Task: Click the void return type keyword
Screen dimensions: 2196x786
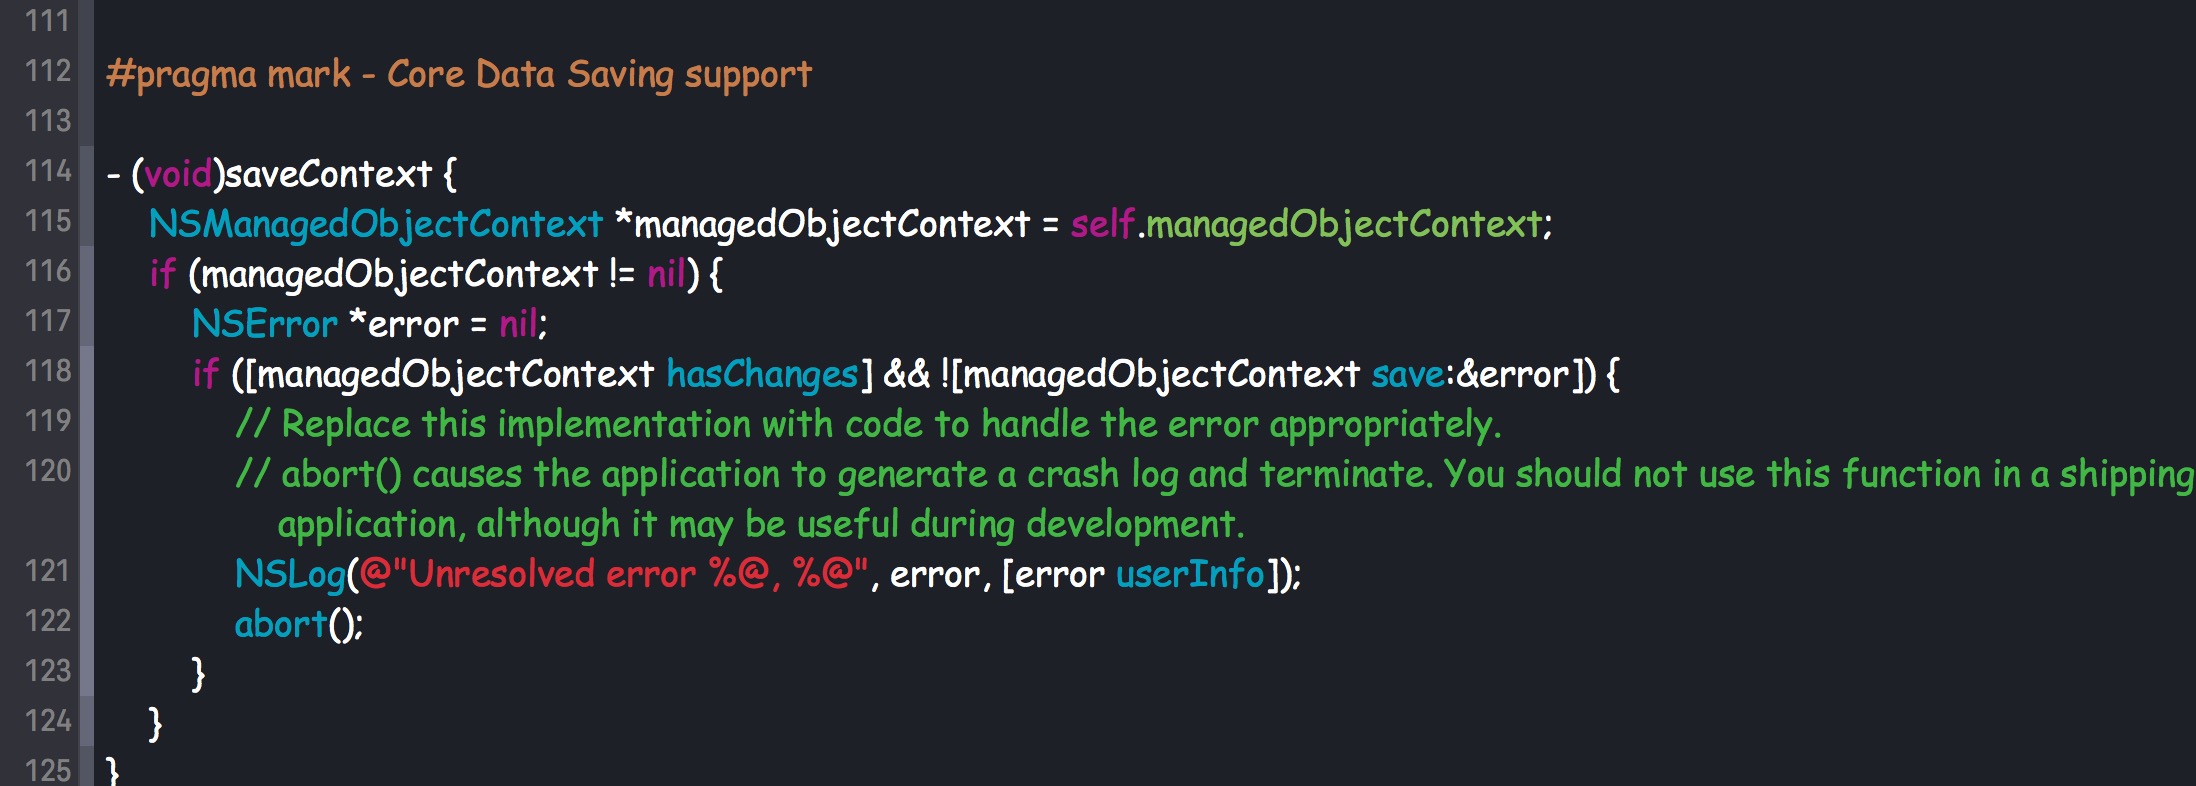Action: [x=178, y=174]
